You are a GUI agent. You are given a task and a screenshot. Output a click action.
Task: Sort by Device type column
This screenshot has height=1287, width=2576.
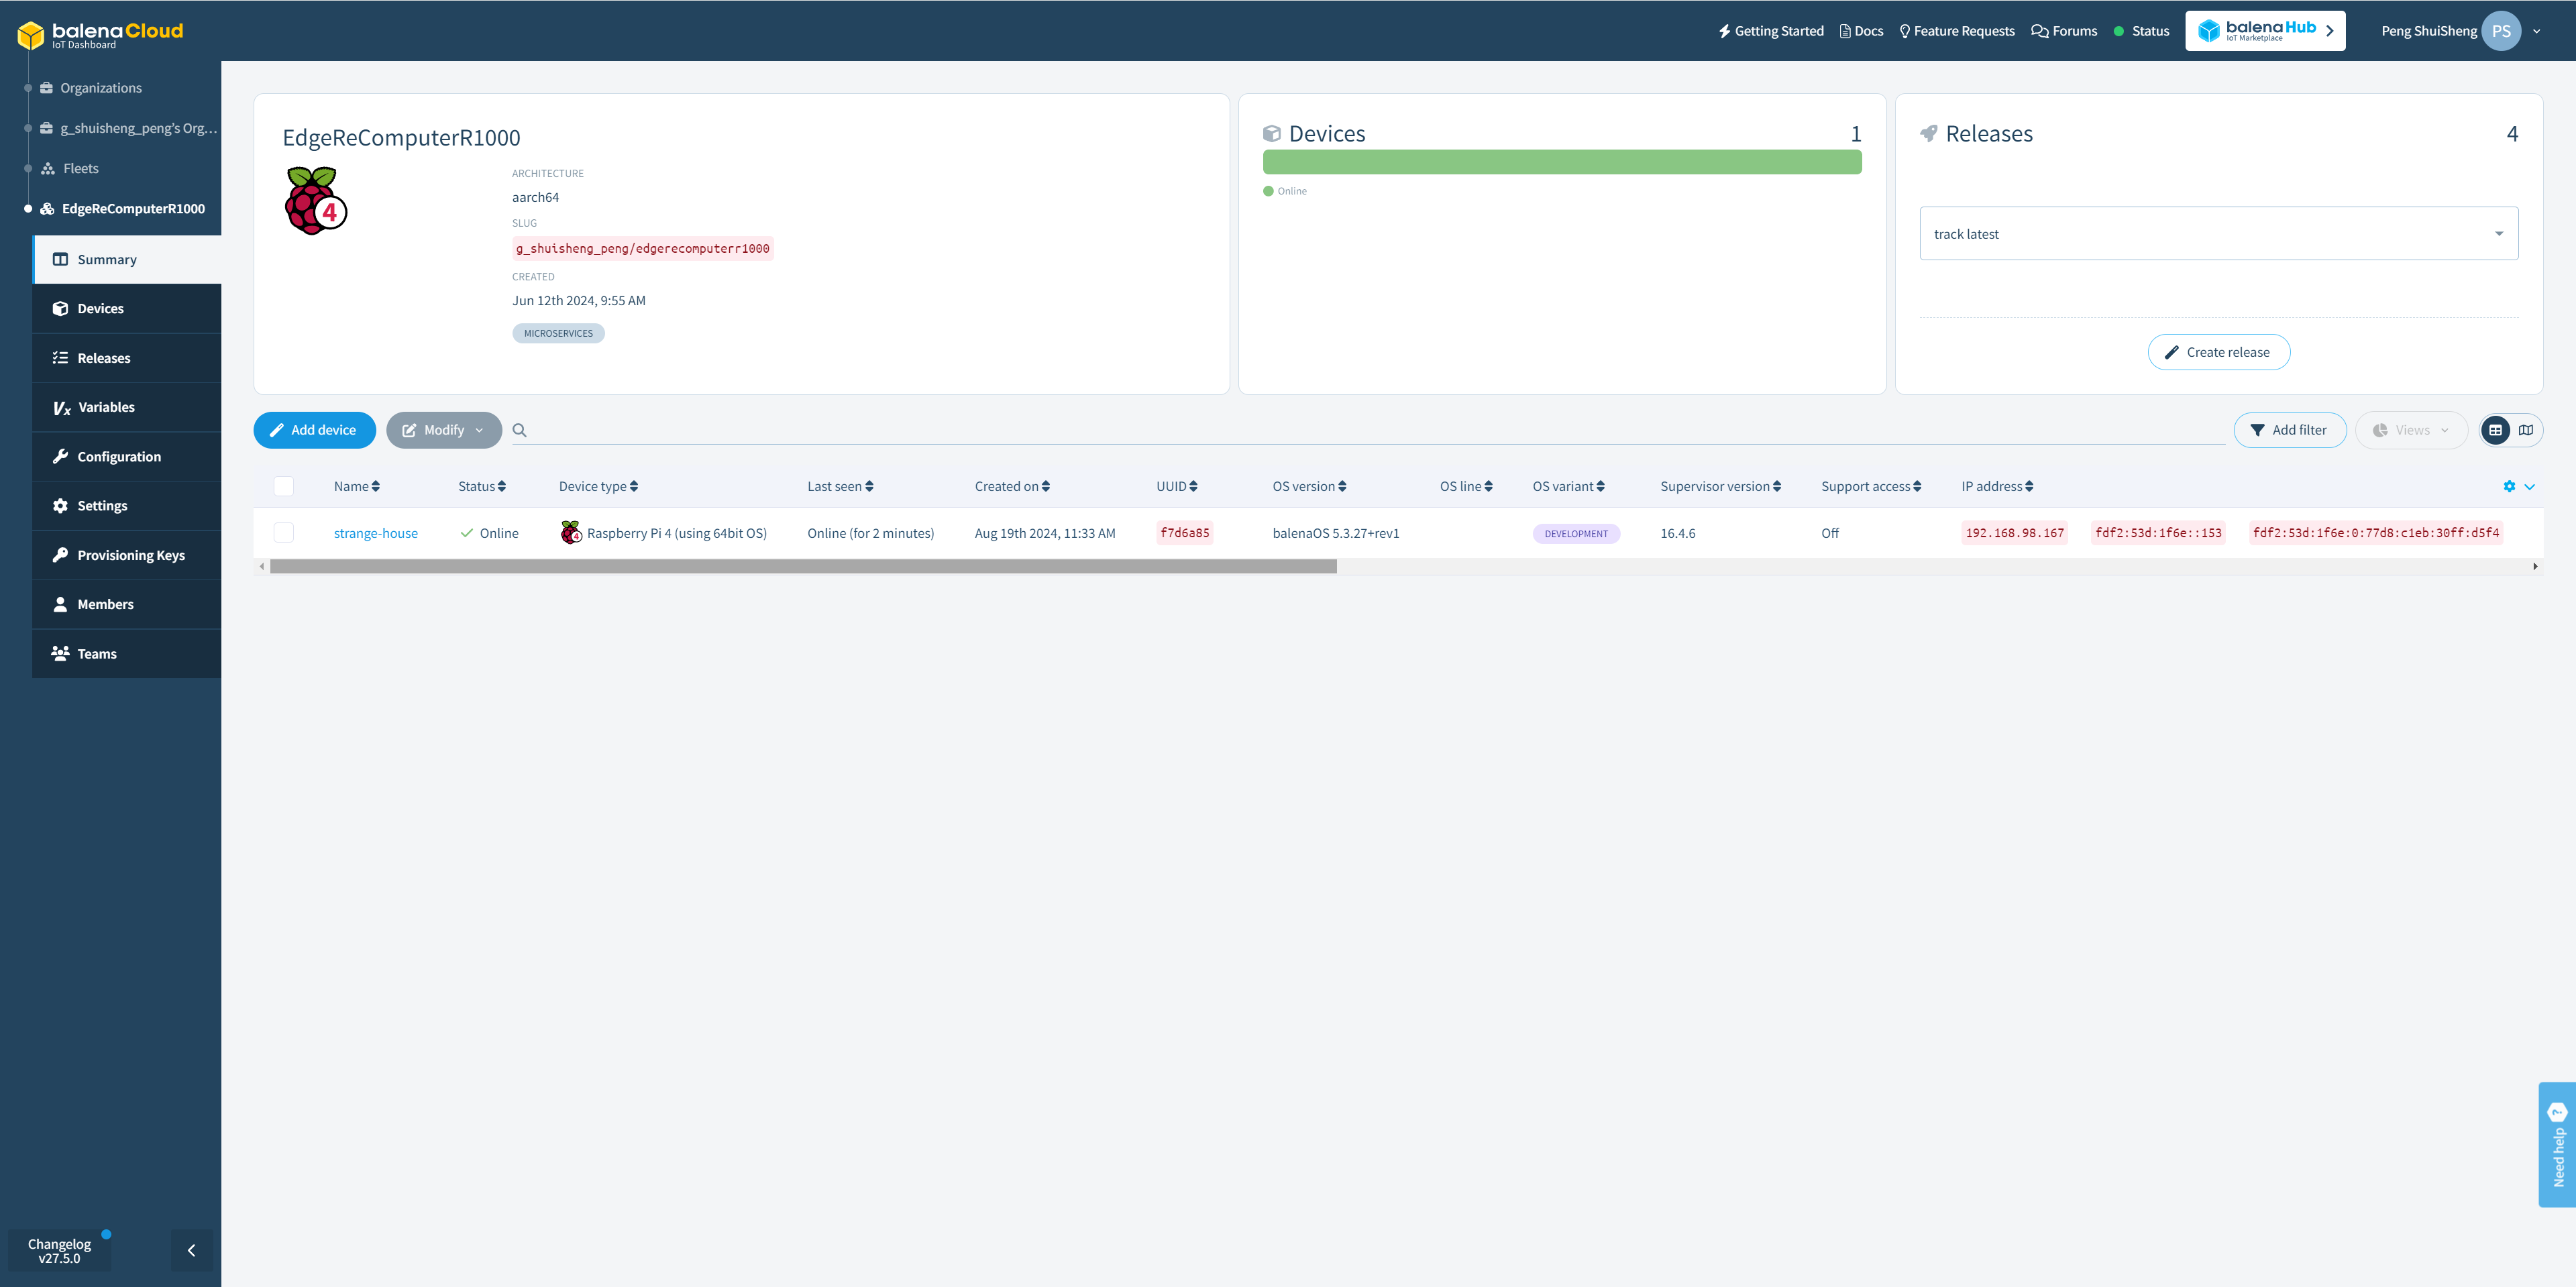point(598,486)
